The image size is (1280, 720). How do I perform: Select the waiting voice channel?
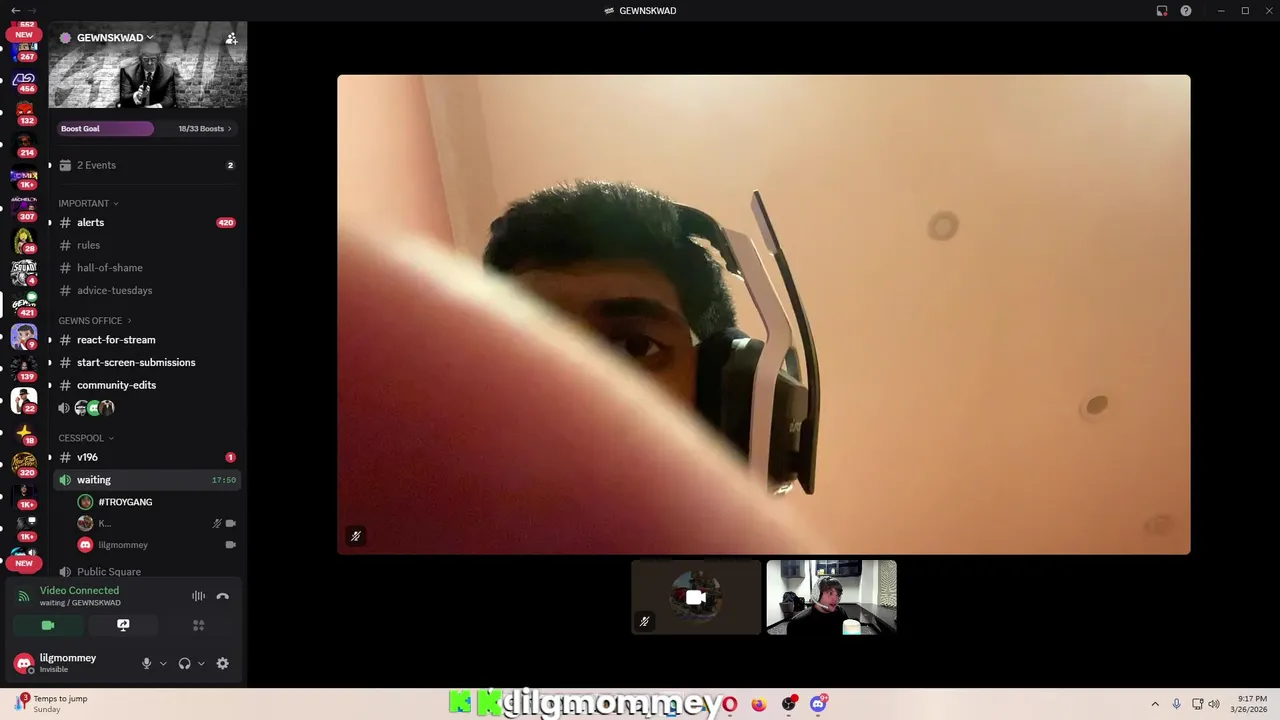[x=146, y=480]
